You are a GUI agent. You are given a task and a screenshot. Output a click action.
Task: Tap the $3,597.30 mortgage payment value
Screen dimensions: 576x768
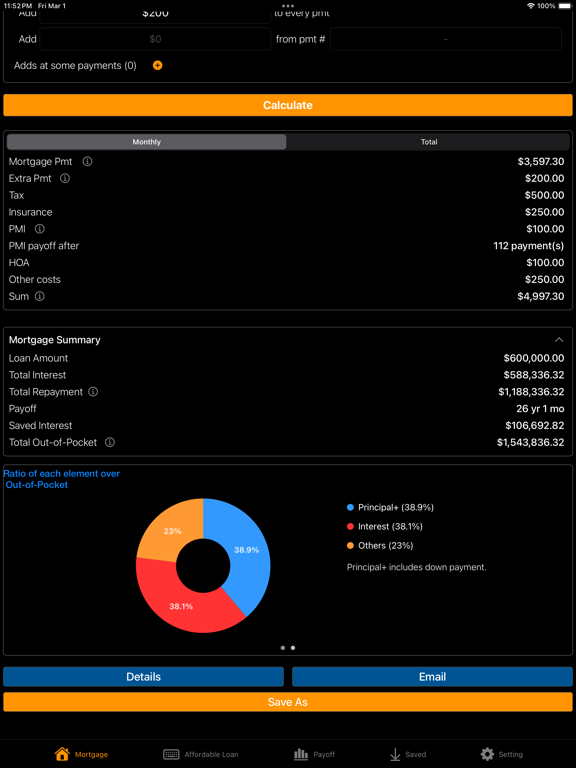click(x=541, y=161)
